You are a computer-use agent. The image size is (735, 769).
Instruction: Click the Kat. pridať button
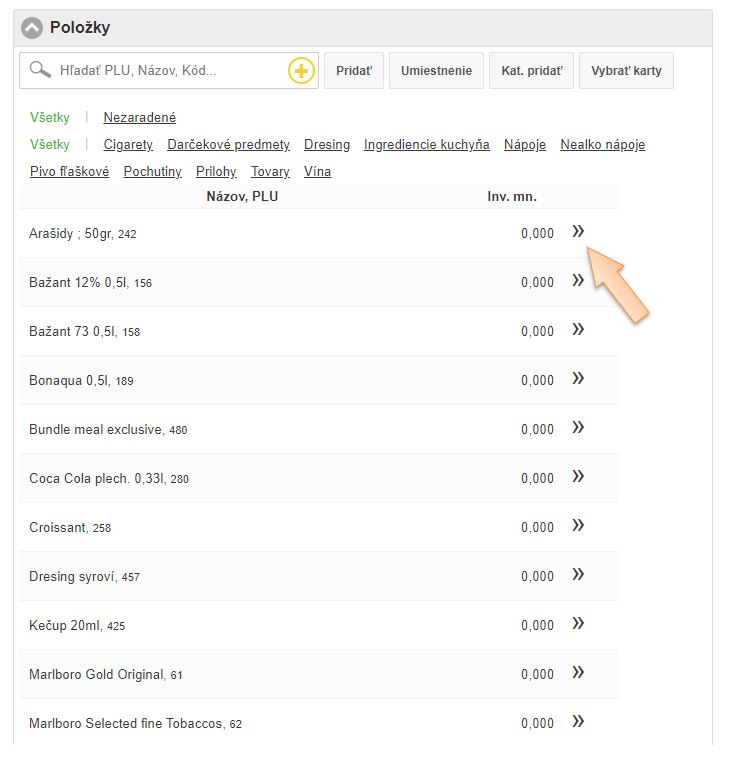(x=531, y=71)
